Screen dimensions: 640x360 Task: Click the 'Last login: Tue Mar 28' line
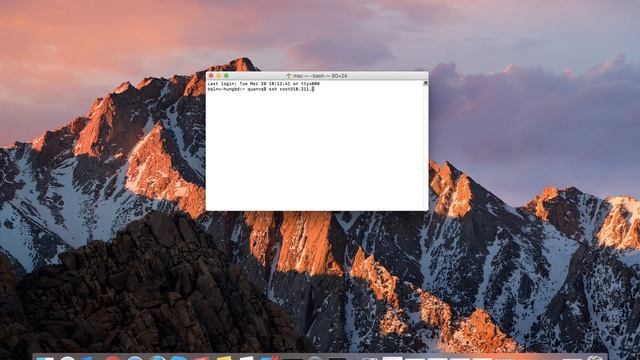264,84
